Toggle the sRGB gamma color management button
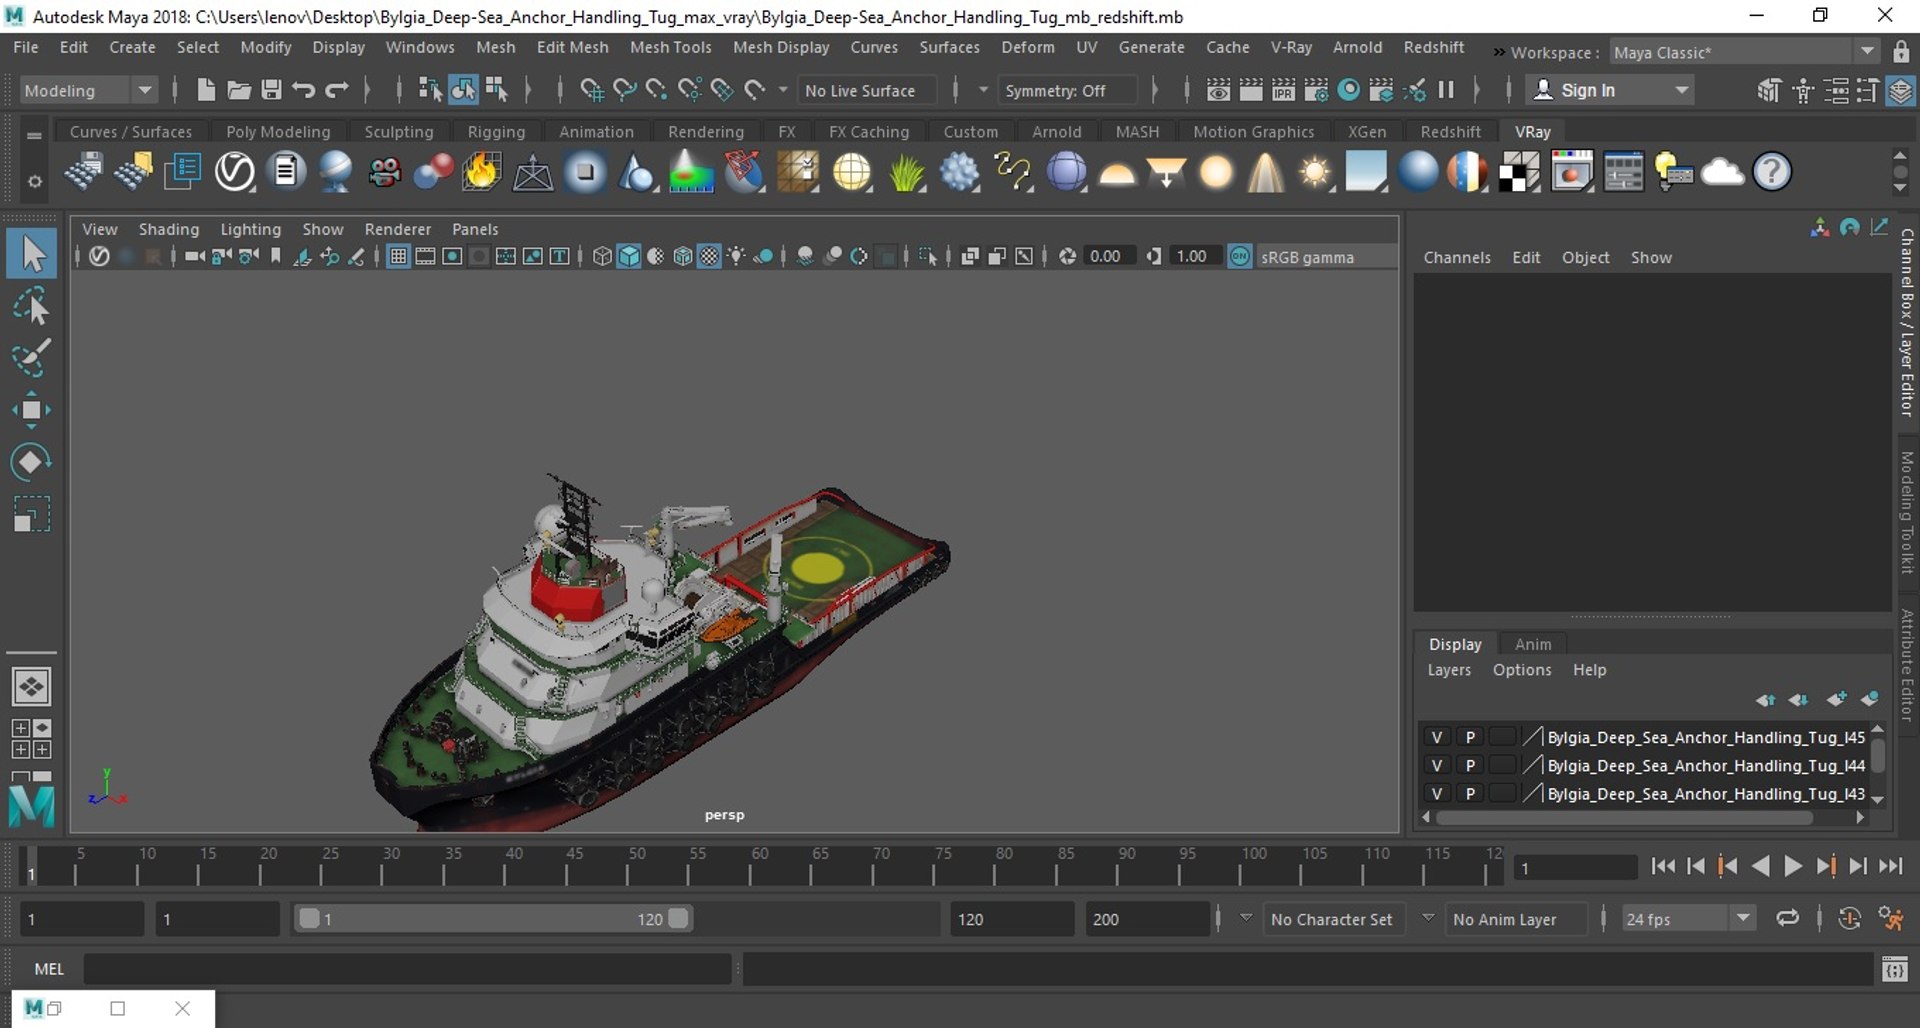Viewport: 1920px width, 1028px height. (1240, 256)
